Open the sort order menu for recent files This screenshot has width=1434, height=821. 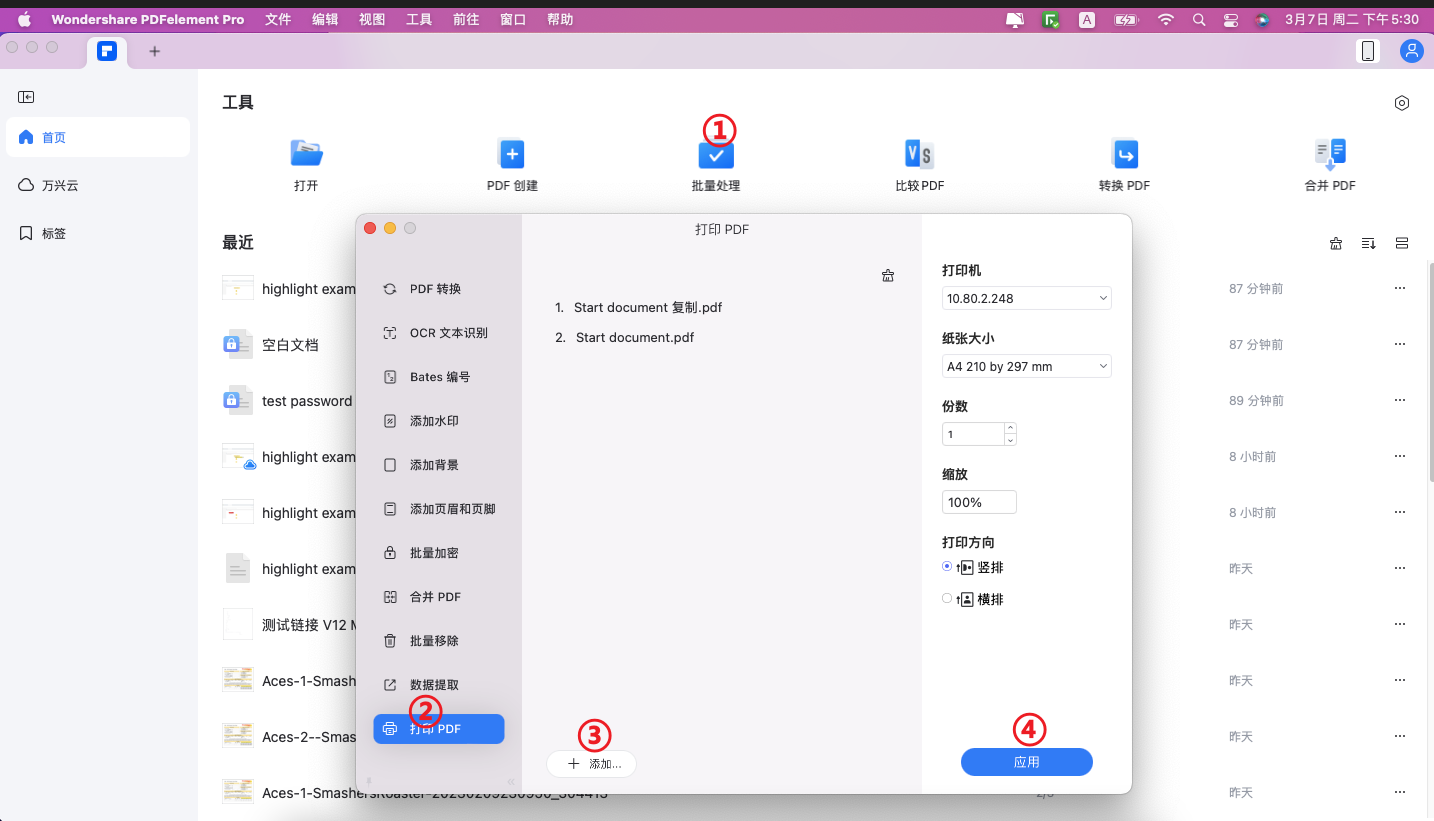click(1368, 243)
